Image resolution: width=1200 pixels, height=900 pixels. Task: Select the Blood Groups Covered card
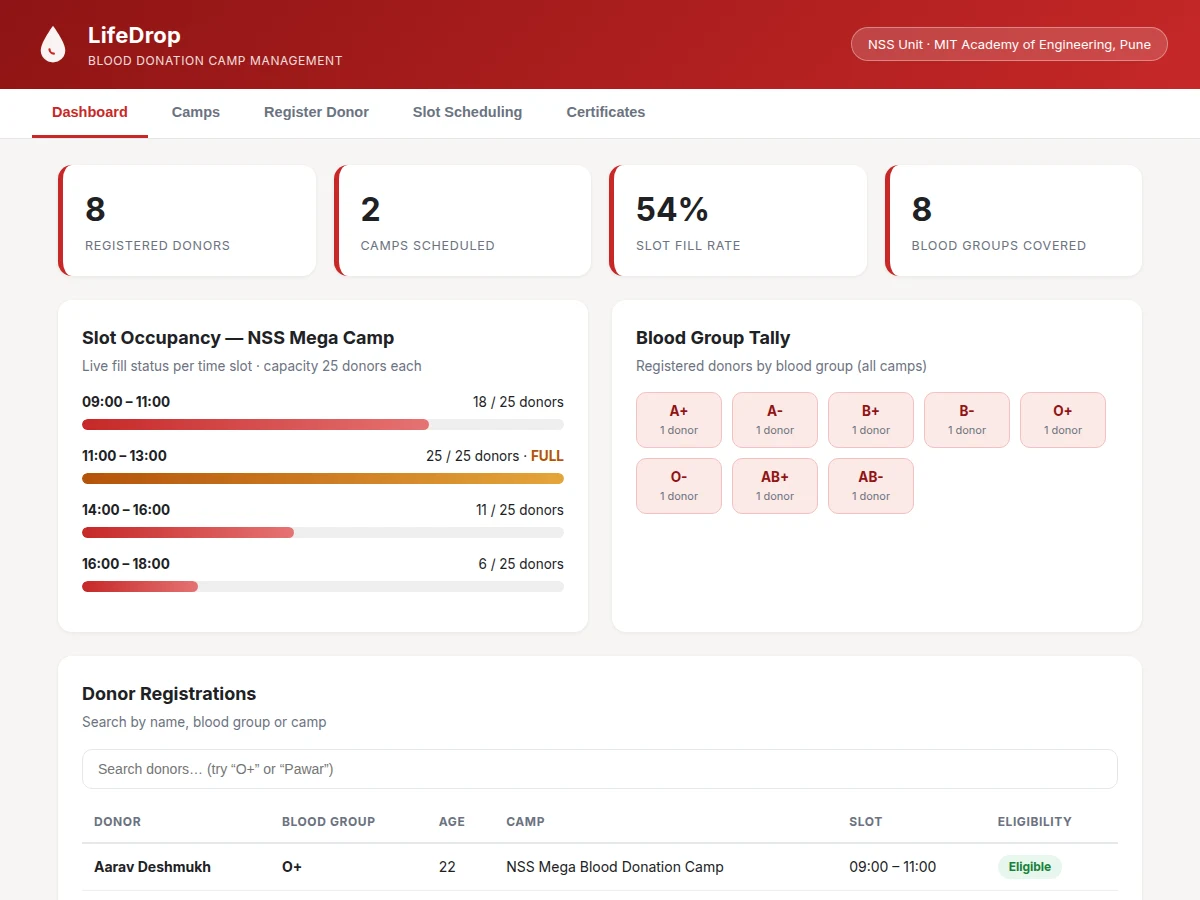click(1014, 220)
